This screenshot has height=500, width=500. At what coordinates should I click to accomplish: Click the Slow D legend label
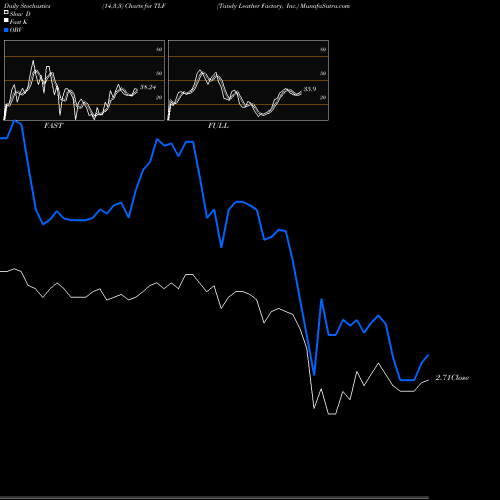coord(20,14)
